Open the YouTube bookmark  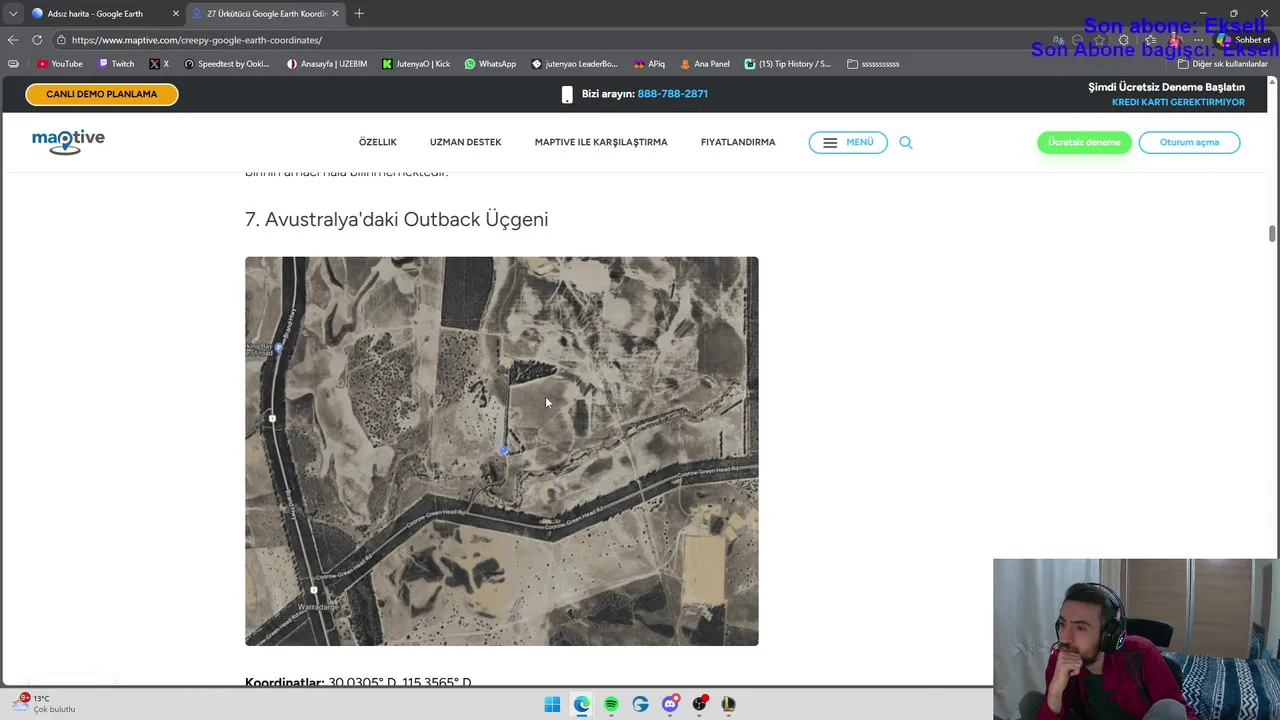(60, 64)
